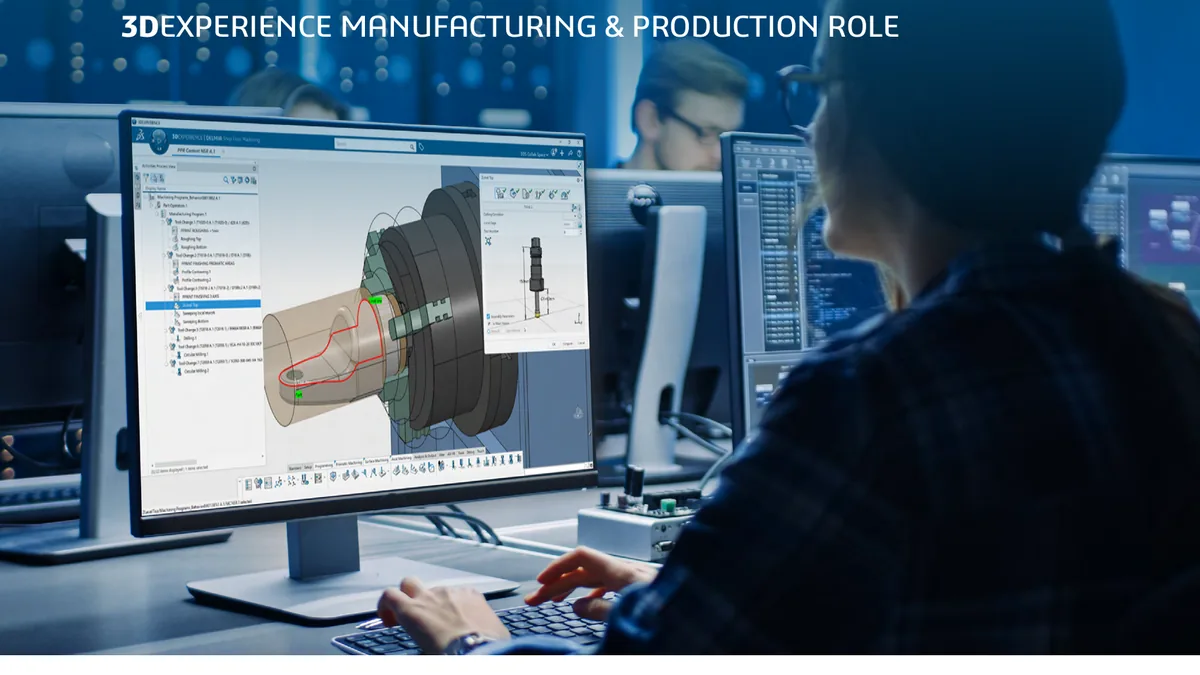
Task: Select Circular Milling.2 in the tree
Action: [196, 371]
